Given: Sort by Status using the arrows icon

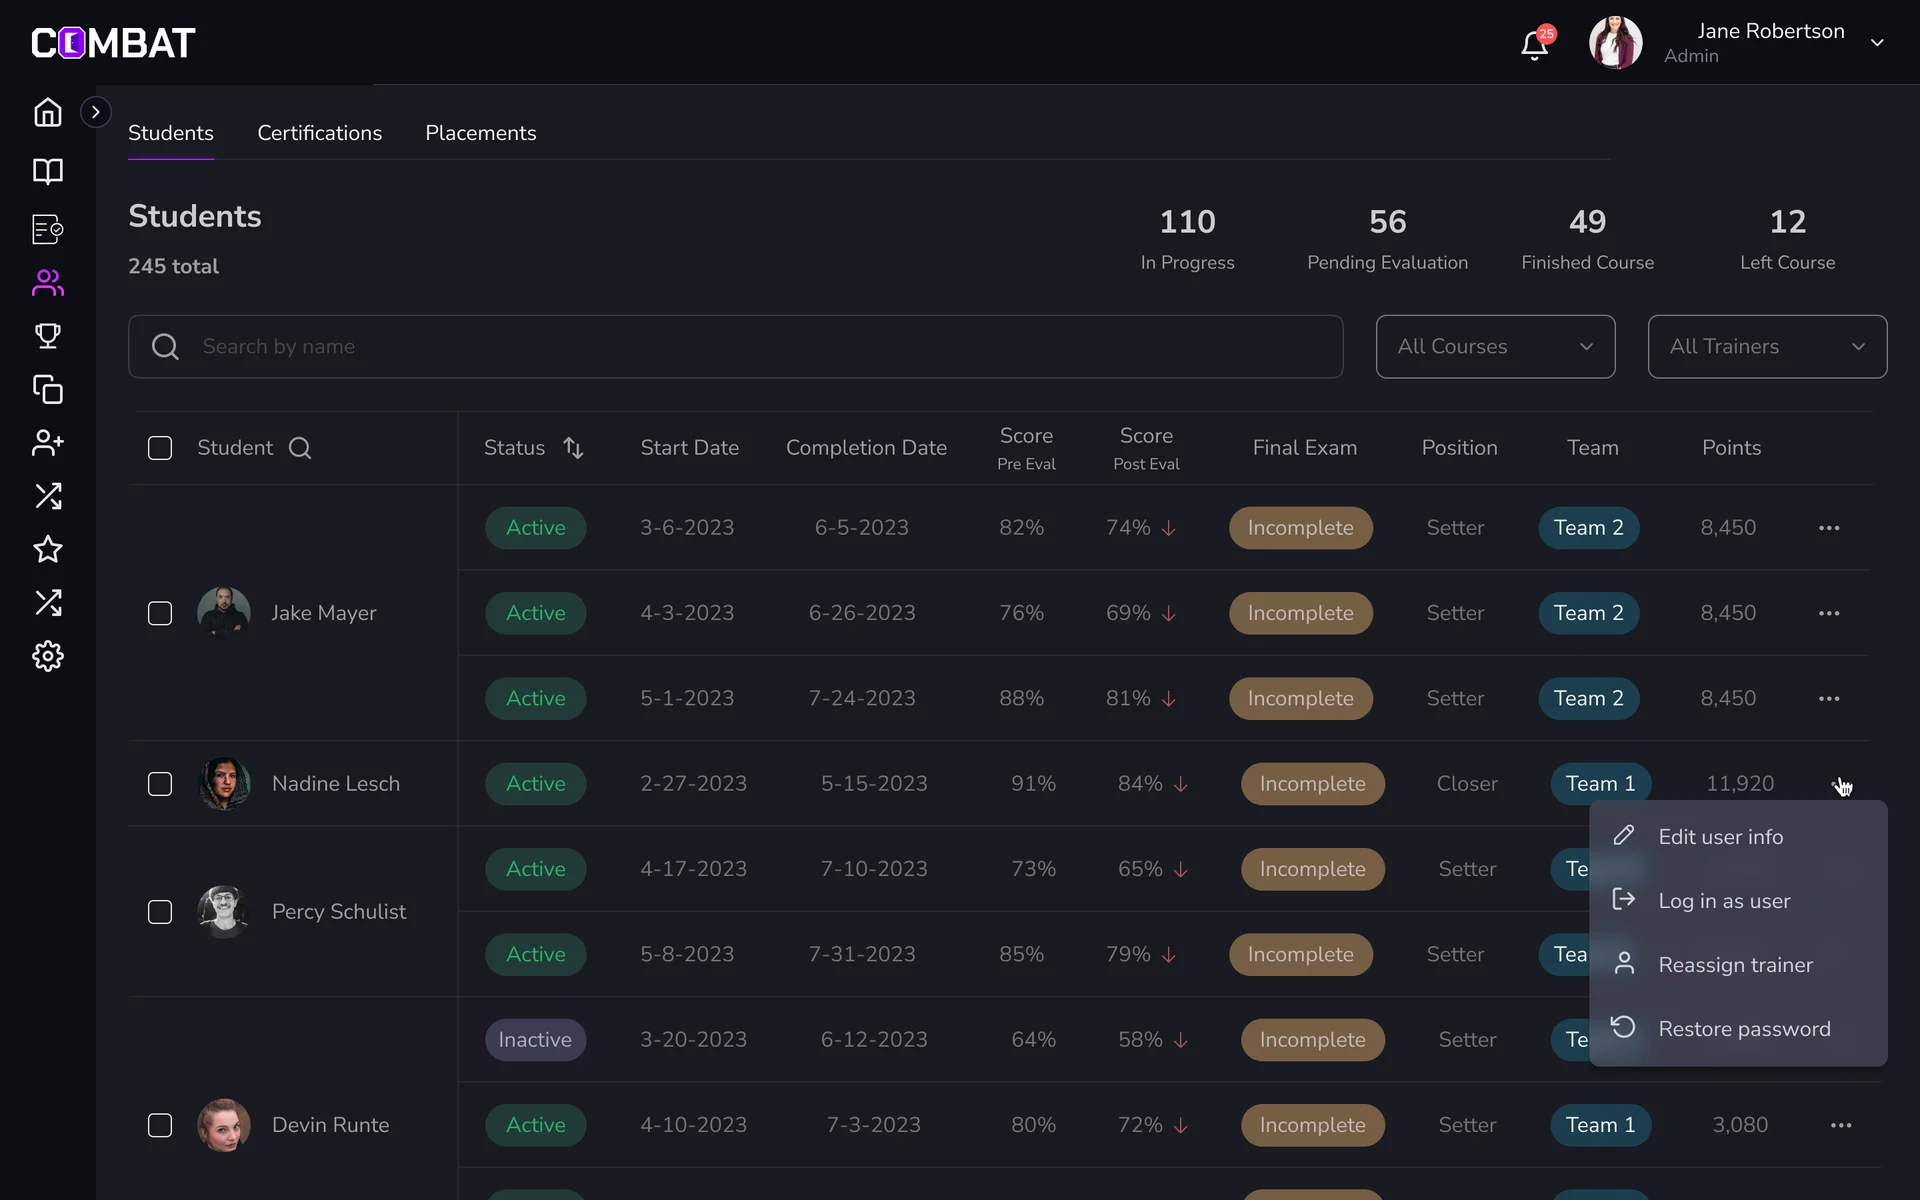Looking at the screenshot, I should (573, 448).
